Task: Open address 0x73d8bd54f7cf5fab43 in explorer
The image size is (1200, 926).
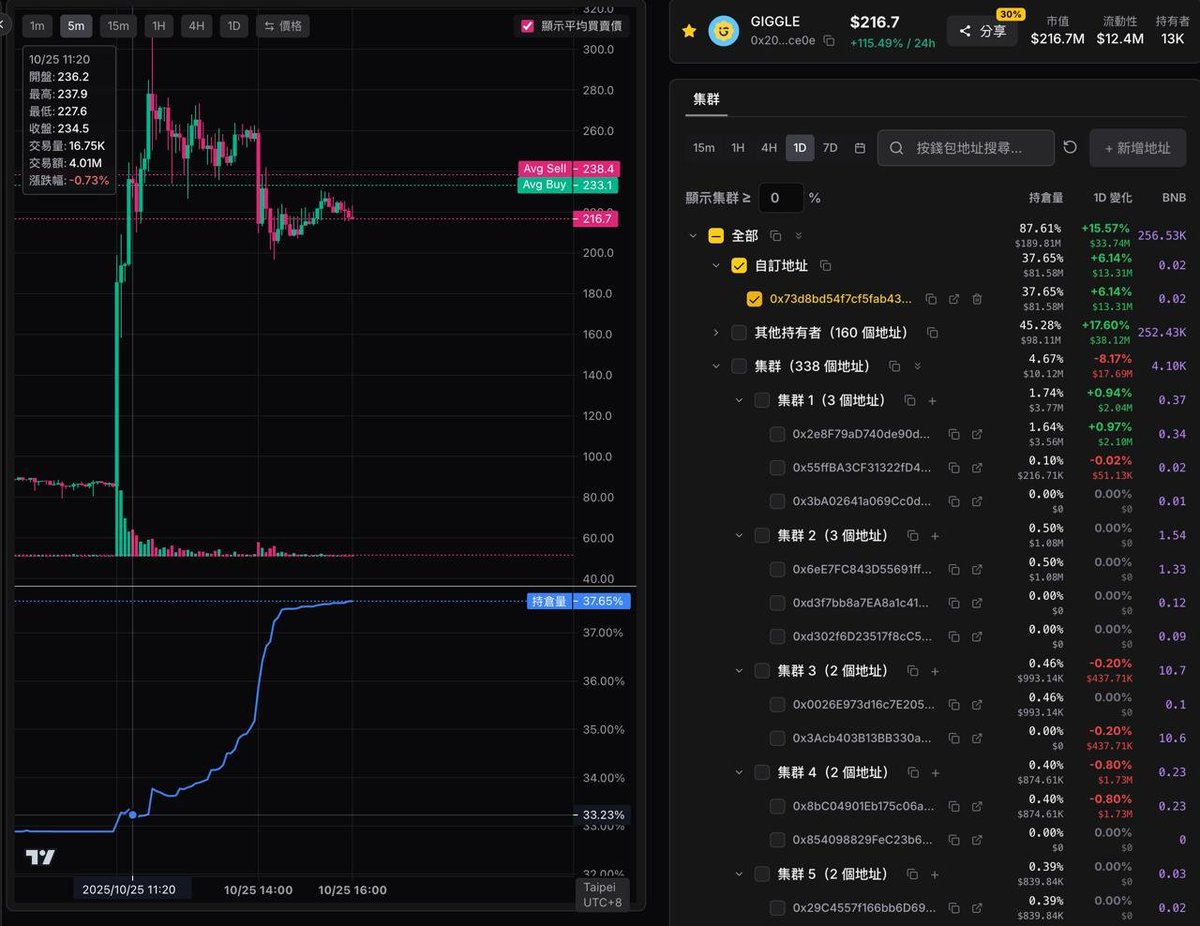Action: [x=954, y=299]
